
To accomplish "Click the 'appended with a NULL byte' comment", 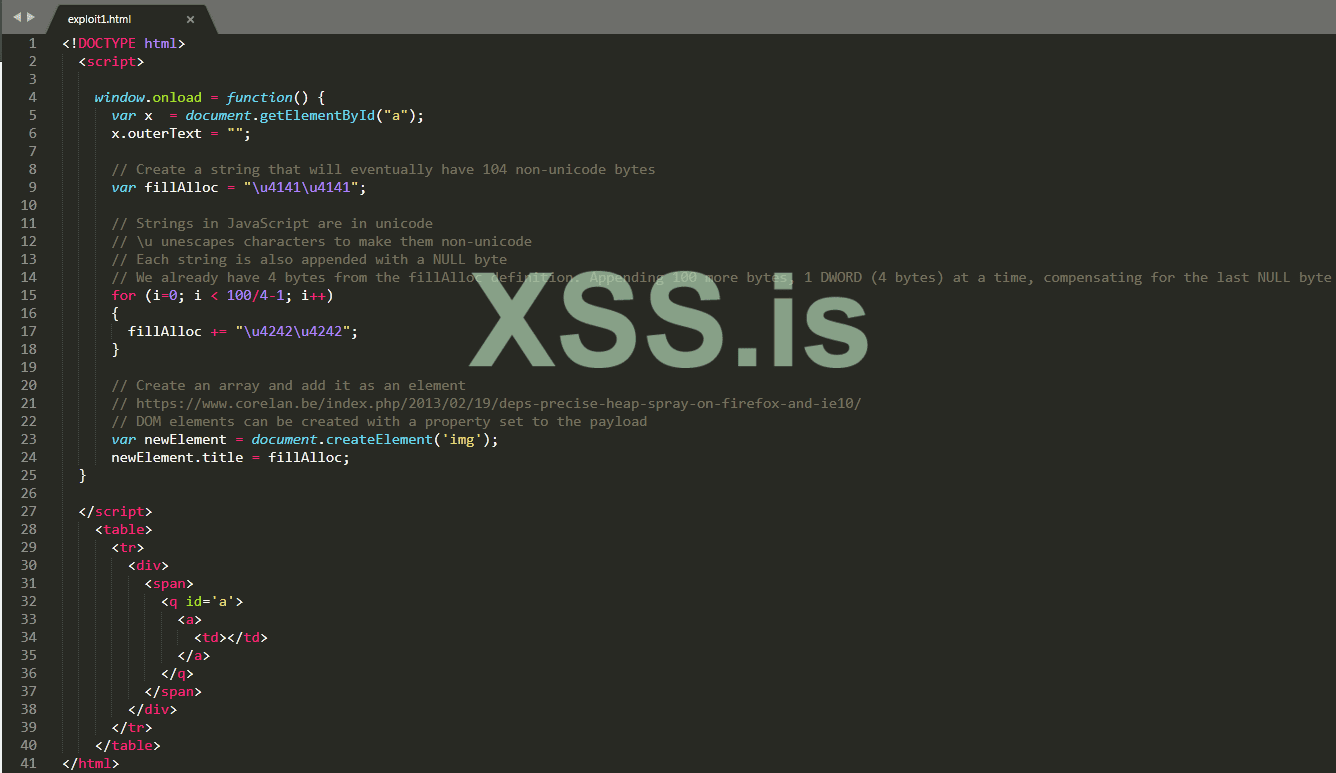I will click(x=309, y=259).
